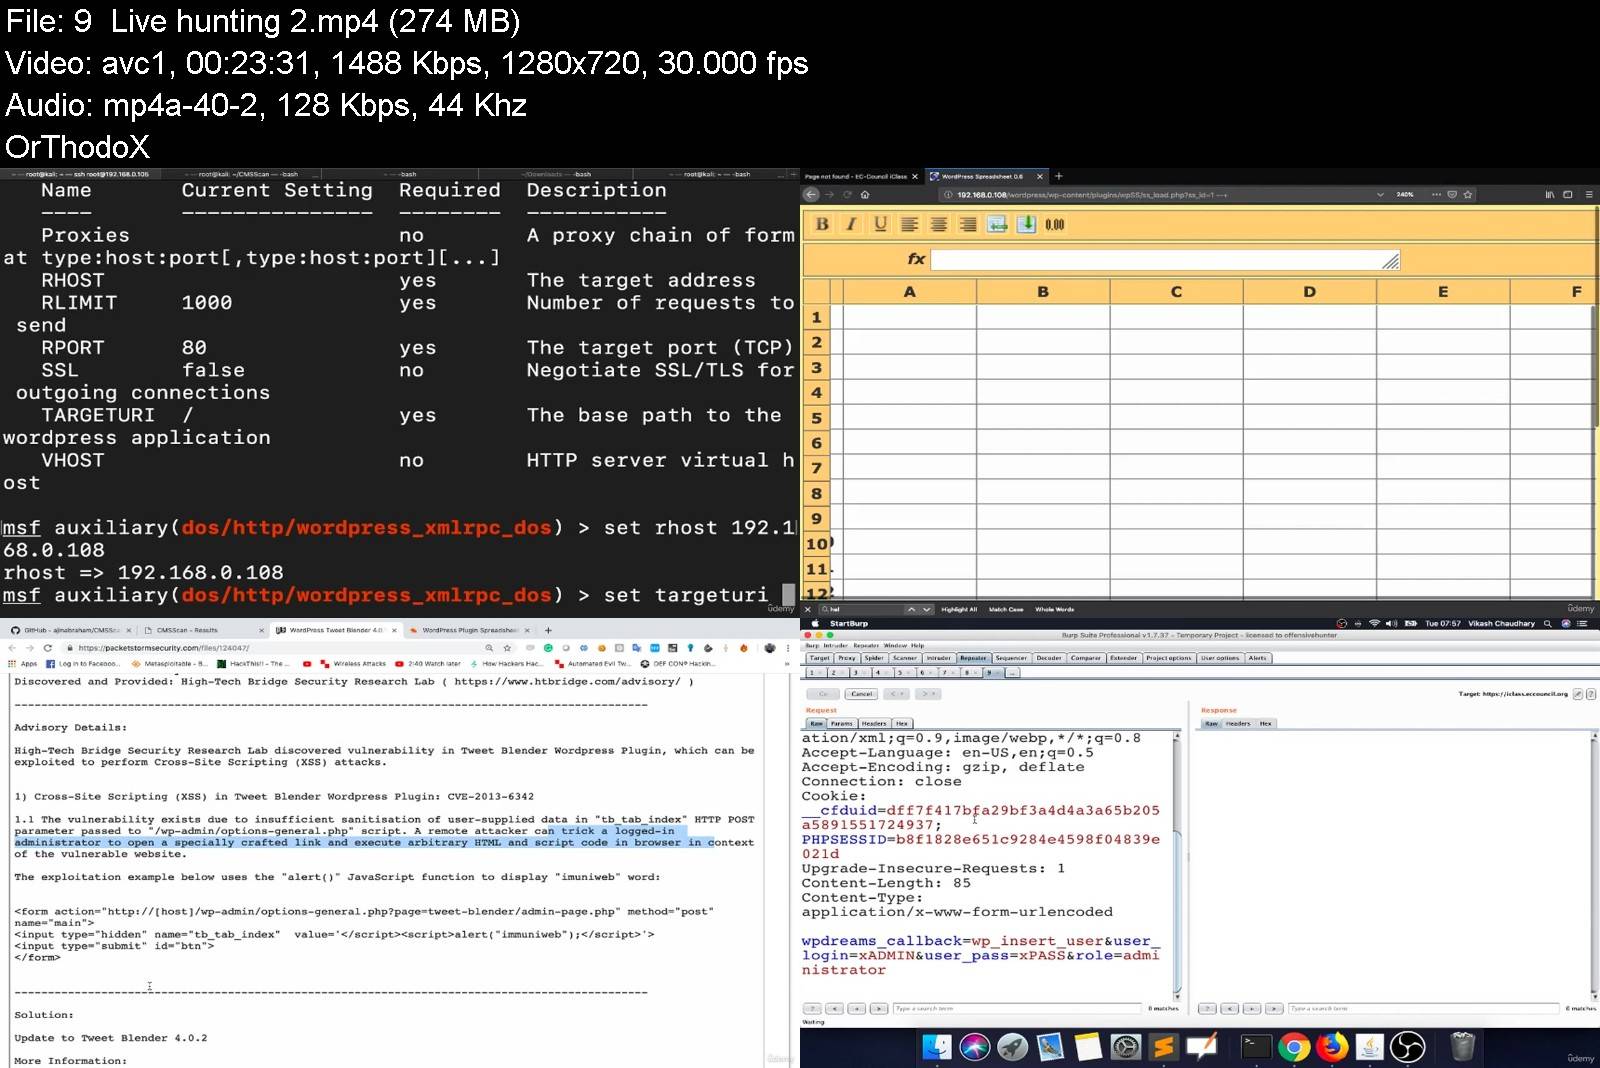This screenshot has height=1068, width=1600.
Task: Open OBS from the macOS dock
Action: click(1407, 1047)
